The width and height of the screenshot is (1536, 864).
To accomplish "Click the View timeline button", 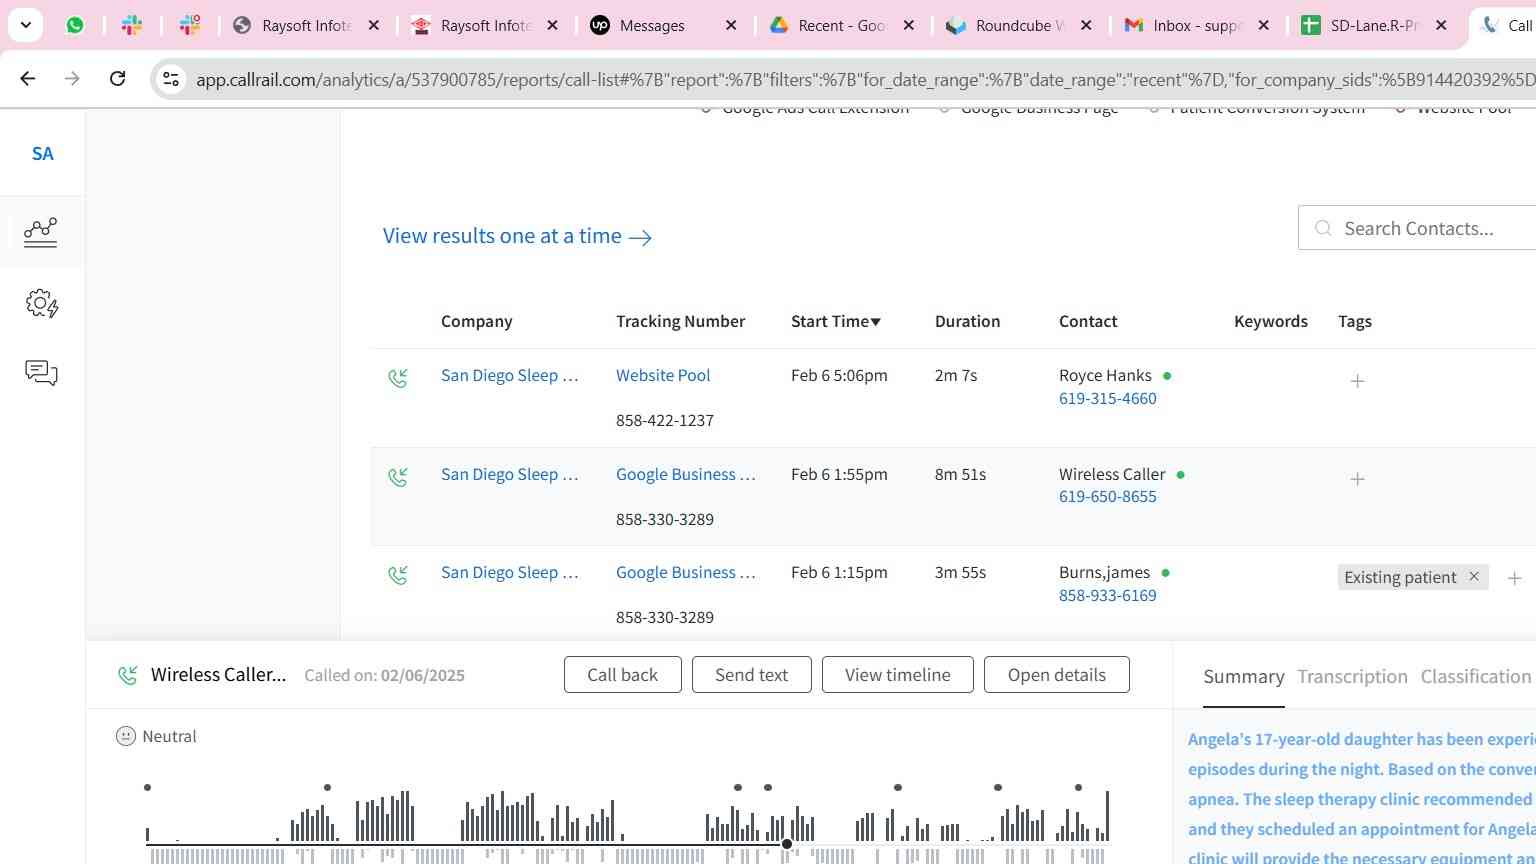I will pos(898,675).
